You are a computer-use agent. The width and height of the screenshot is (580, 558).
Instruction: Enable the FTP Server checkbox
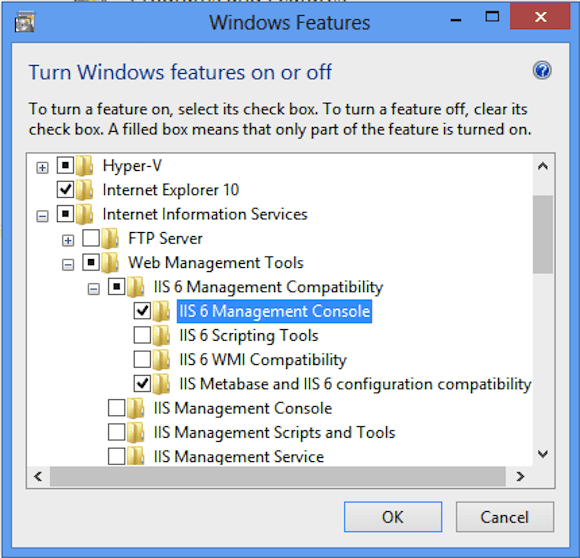click(x=91, y=238)
